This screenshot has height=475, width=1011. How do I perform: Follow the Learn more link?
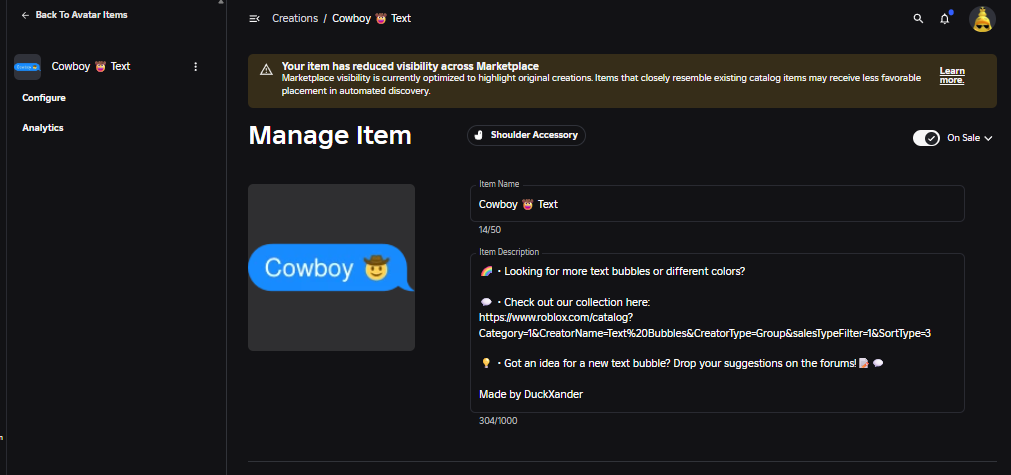pyautogui.click(x=952, y=75)
